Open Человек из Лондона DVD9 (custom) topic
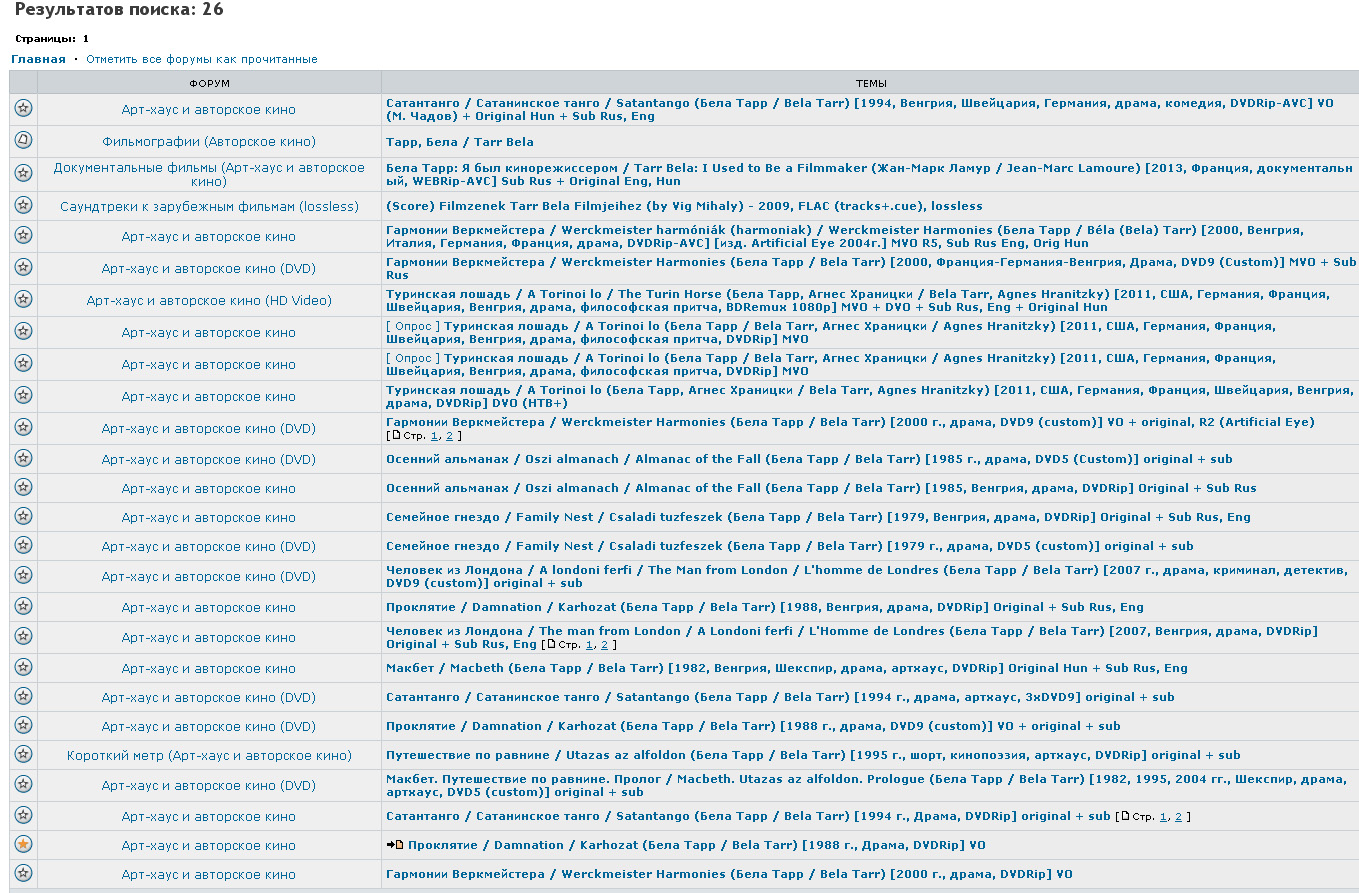1359x893 pixels. (x=867, y=576)
